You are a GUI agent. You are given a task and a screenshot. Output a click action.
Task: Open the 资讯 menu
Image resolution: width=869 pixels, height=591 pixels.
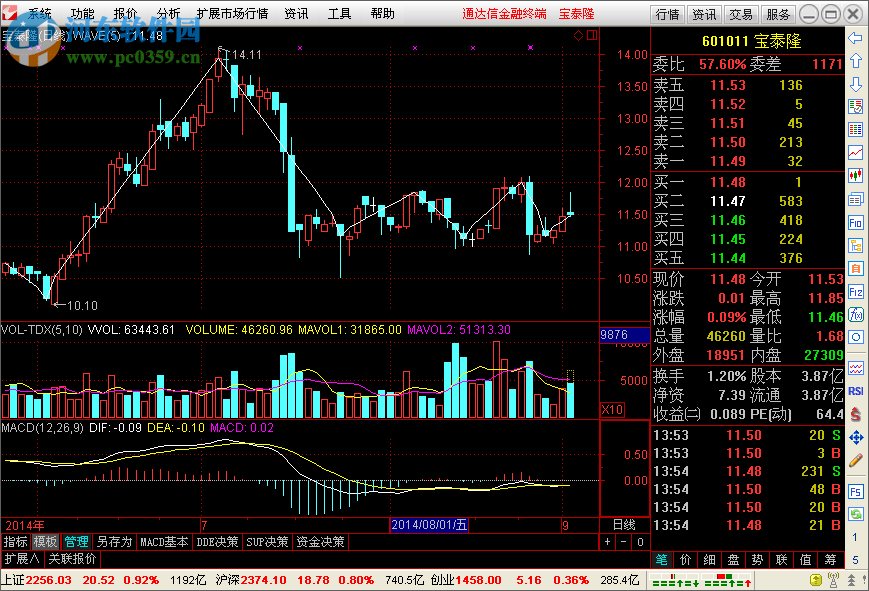(x=297, y=13)
